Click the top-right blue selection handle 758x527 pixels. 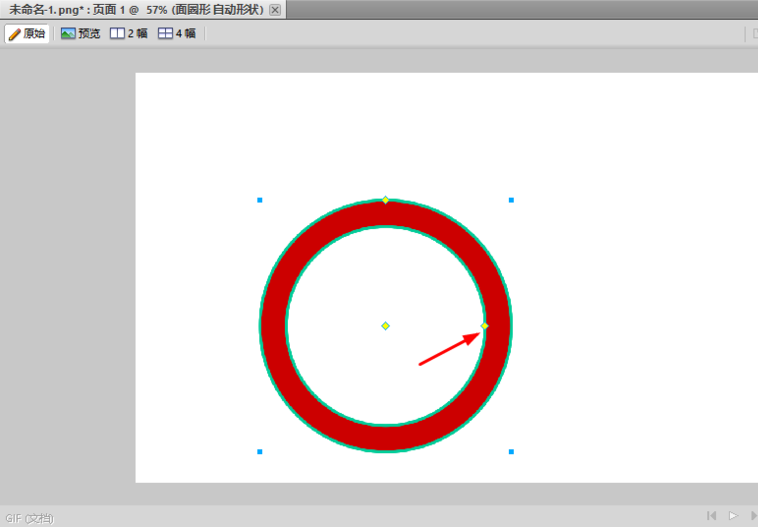[511, 200]
